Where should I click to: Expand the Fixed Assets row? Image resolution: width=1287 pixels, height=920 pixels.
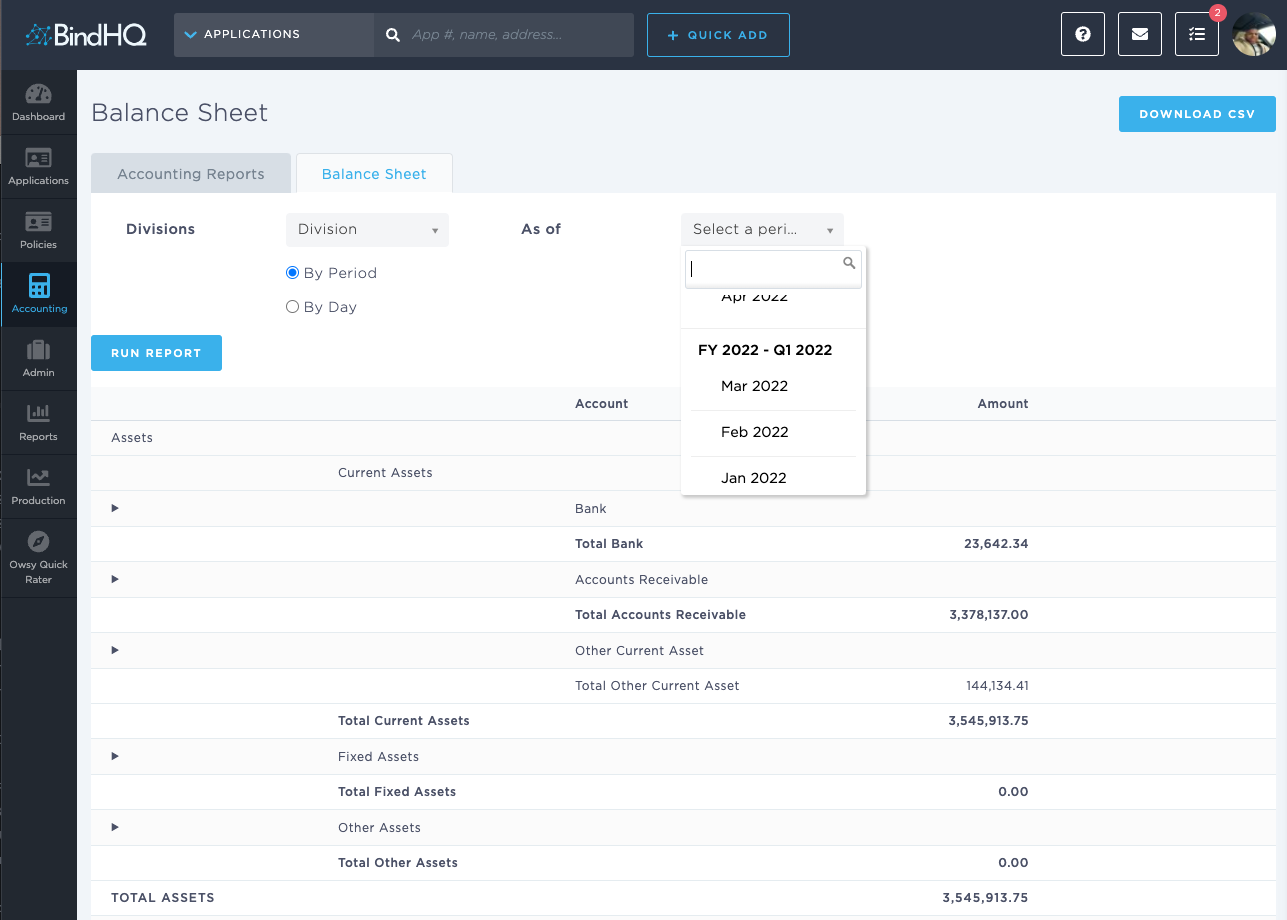point(115,756)
